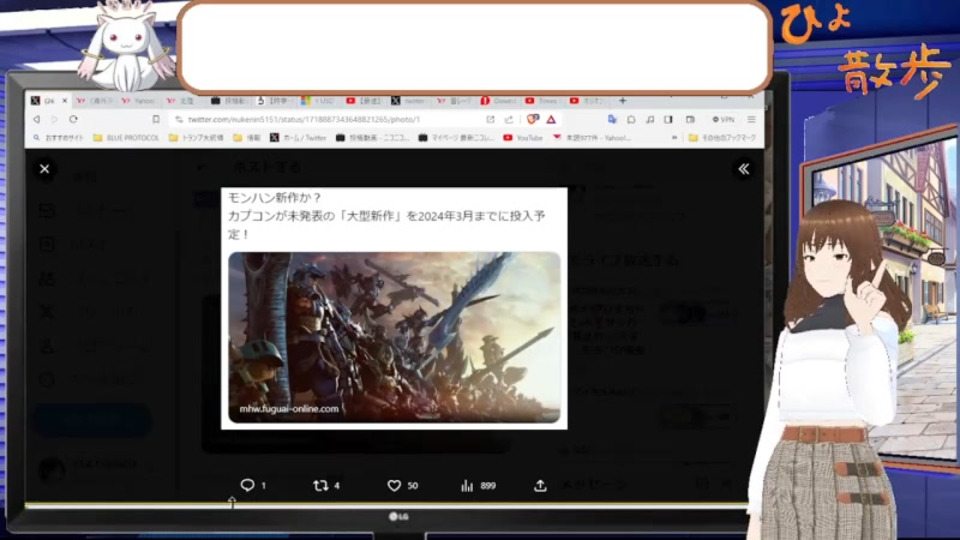Close the active X tab

64,100
